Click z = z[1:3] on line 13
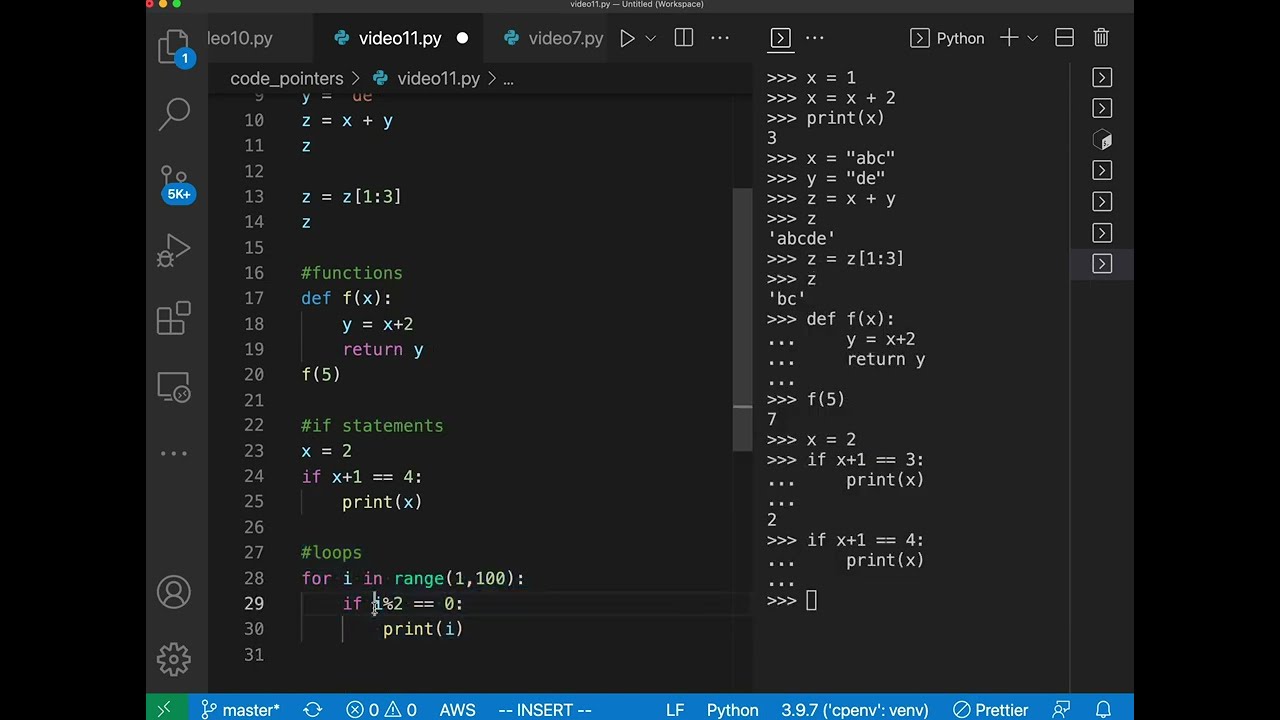The width and height of the screenshot is (1280, 720). click(x=351, y=197)
